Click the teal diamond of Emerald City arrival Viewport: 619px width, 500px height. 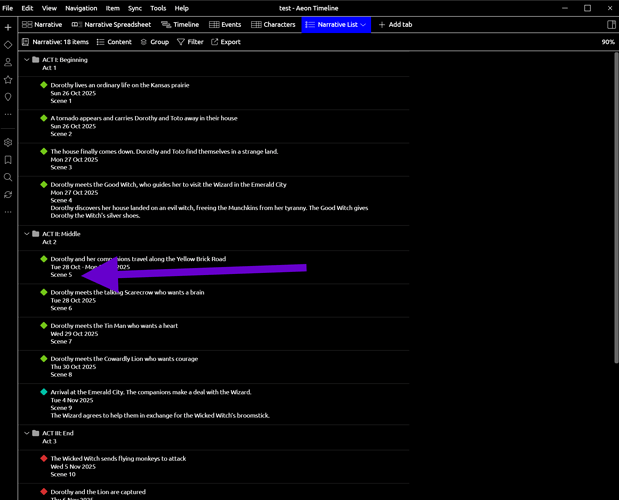click(44, 392)
